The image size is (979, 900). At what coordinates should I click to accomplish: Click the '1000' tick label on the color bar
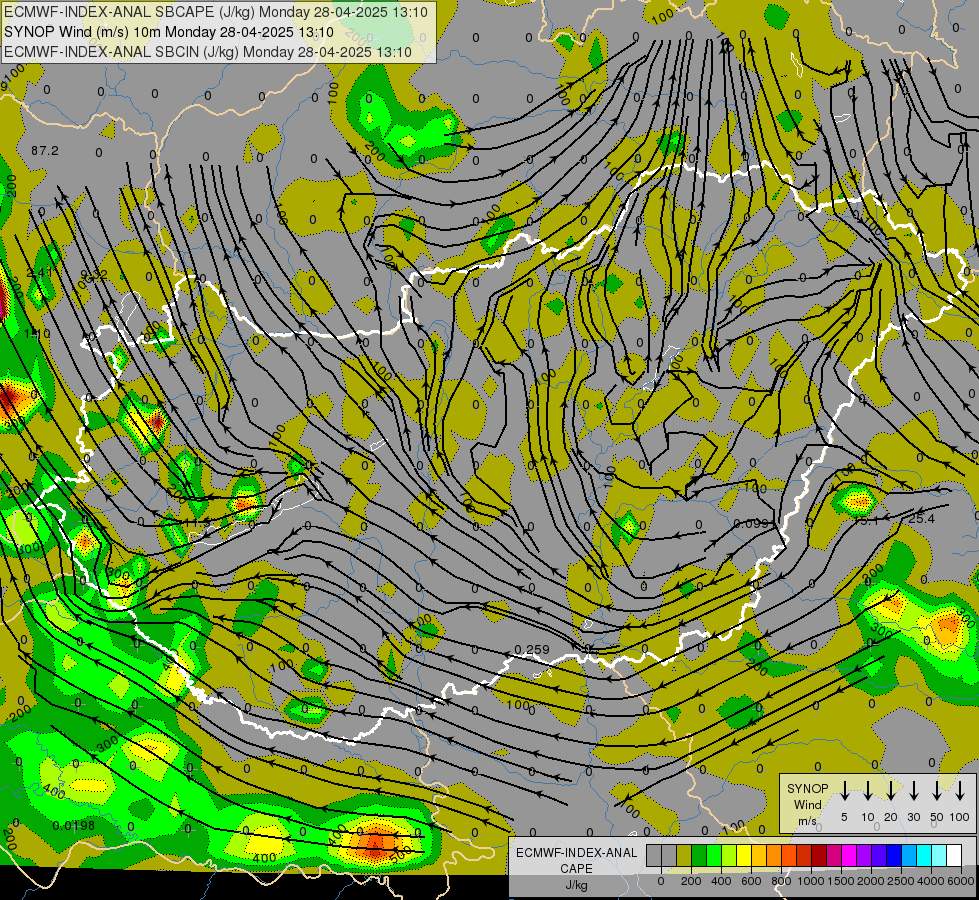[x=810, y=881]
